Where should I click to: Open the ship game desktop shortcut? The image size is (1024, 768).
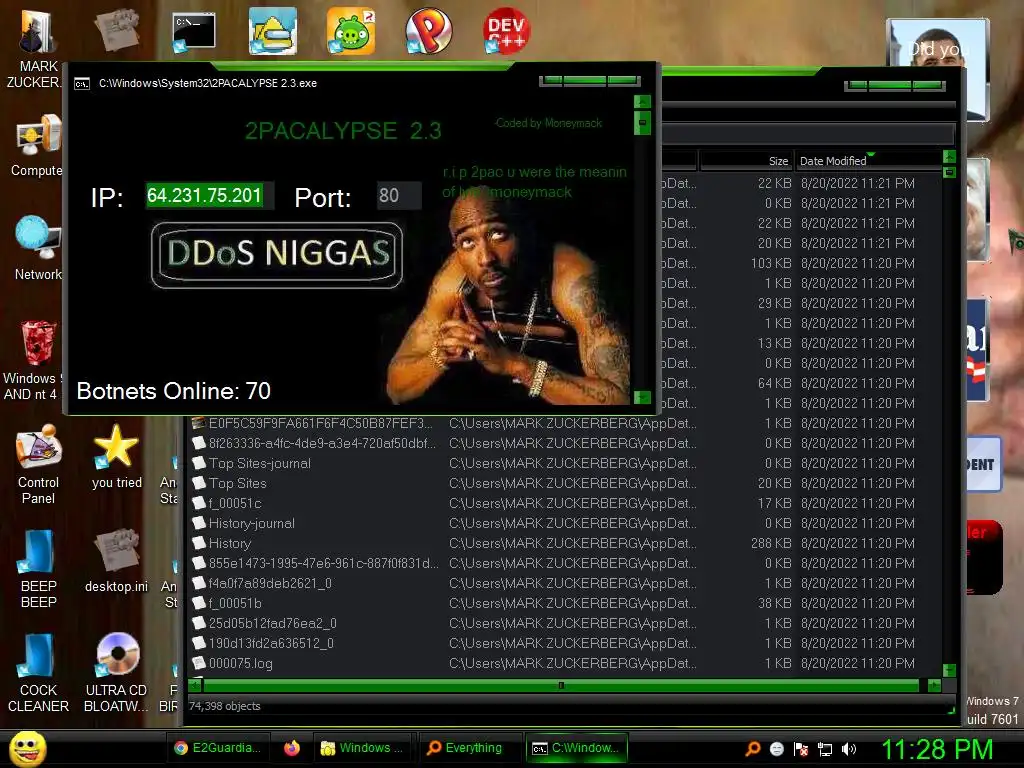(x=272, y=31)
